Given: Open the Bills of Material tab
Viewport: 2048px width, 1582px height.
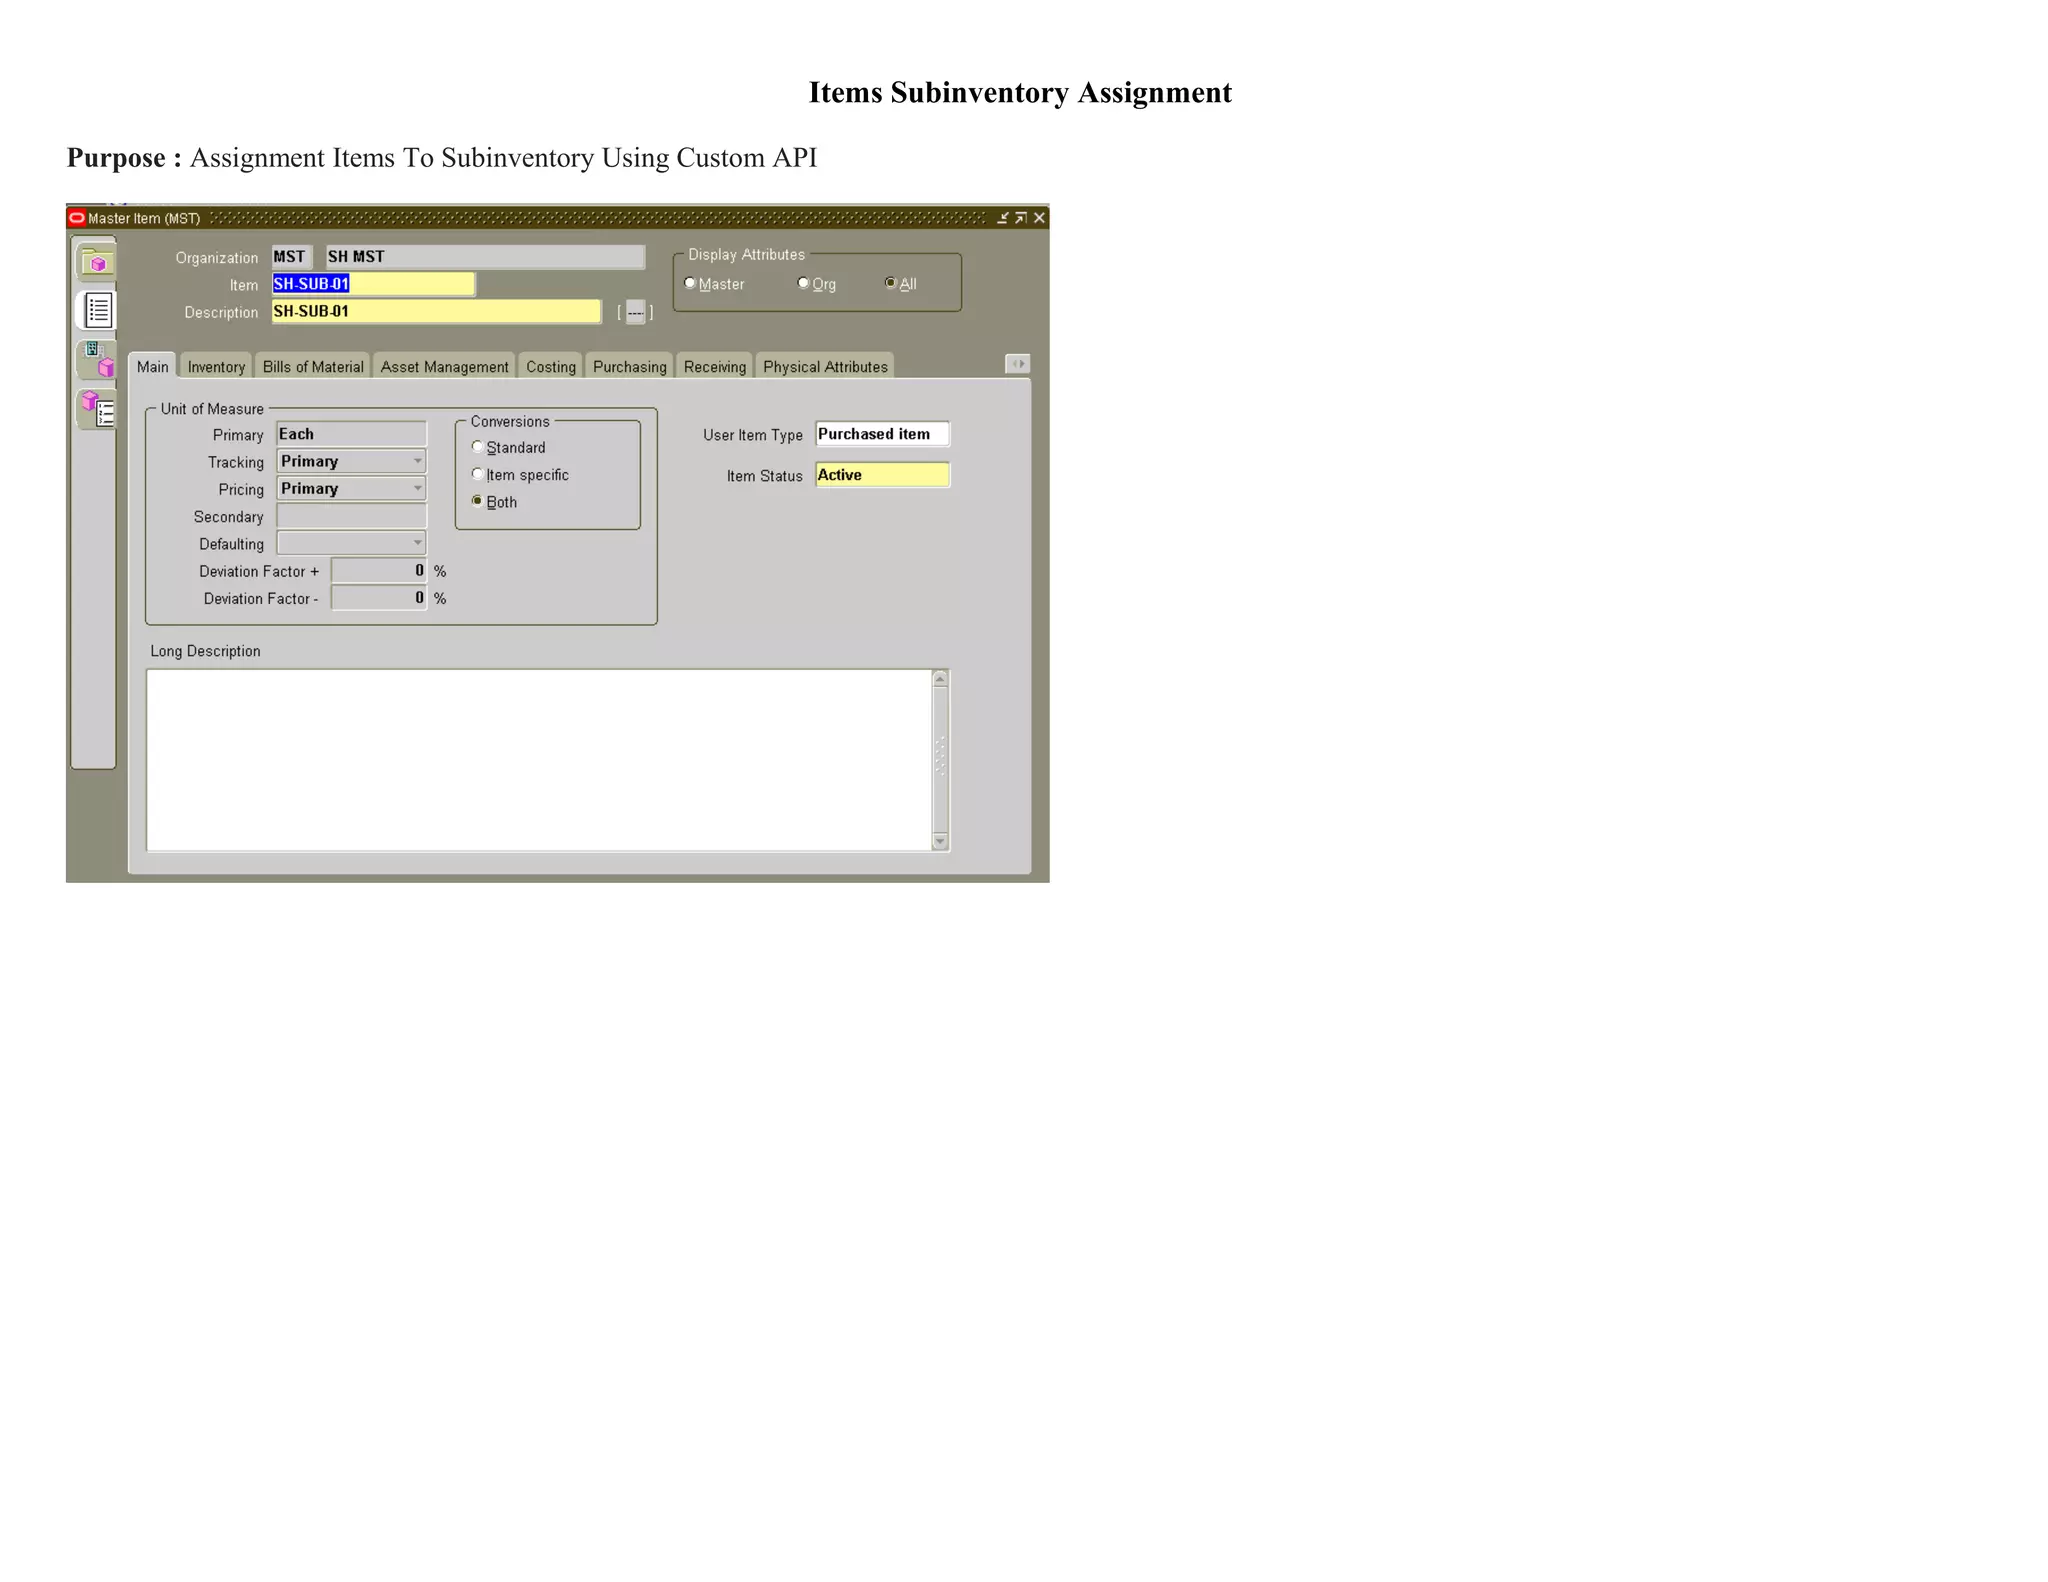Looking at the screenshot, I should coord(313,367).
